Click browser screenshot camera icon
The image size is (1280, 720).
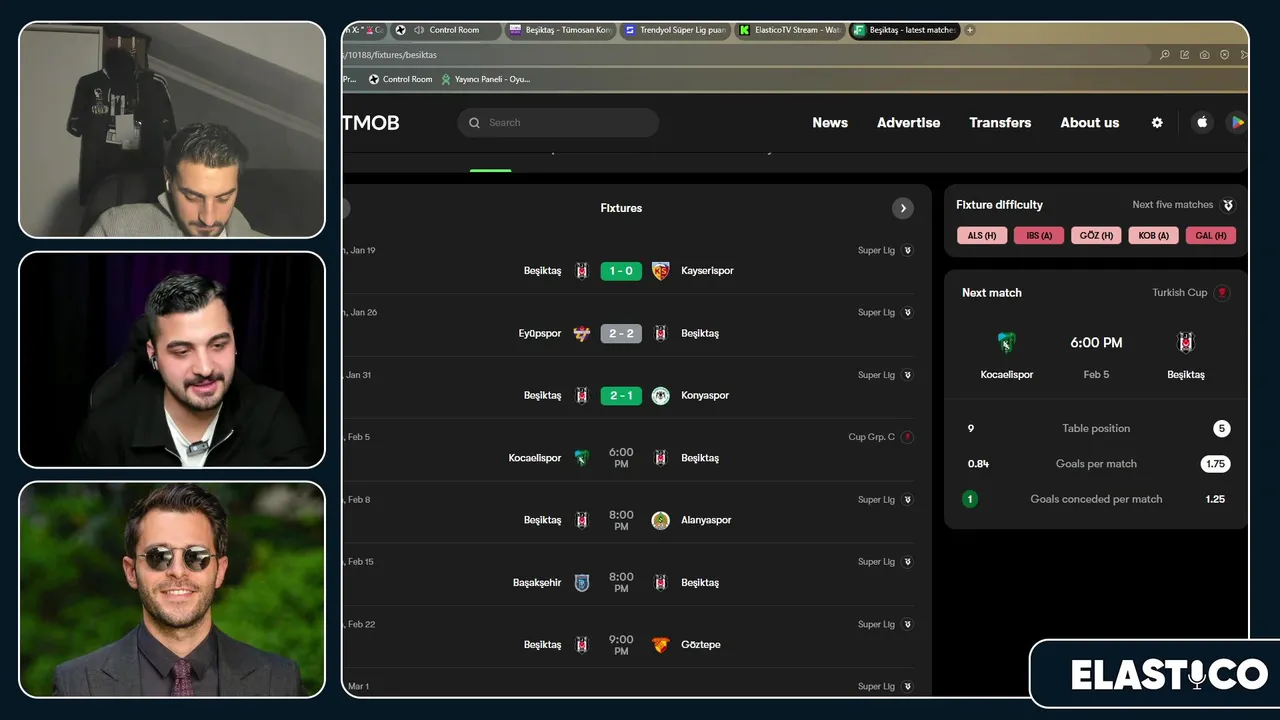tap(1204, 55)
